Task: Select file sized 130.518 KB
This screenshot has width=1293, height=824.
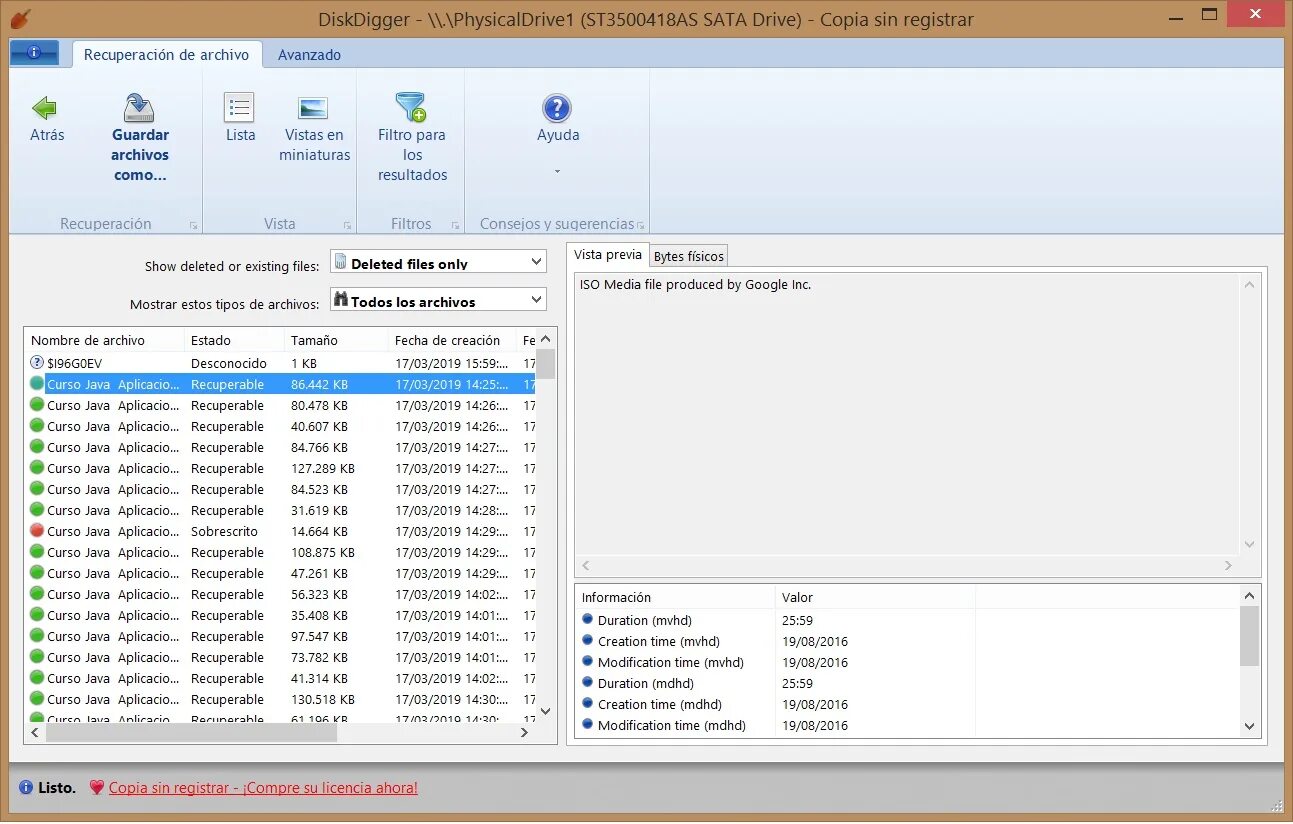Action: 281,699
